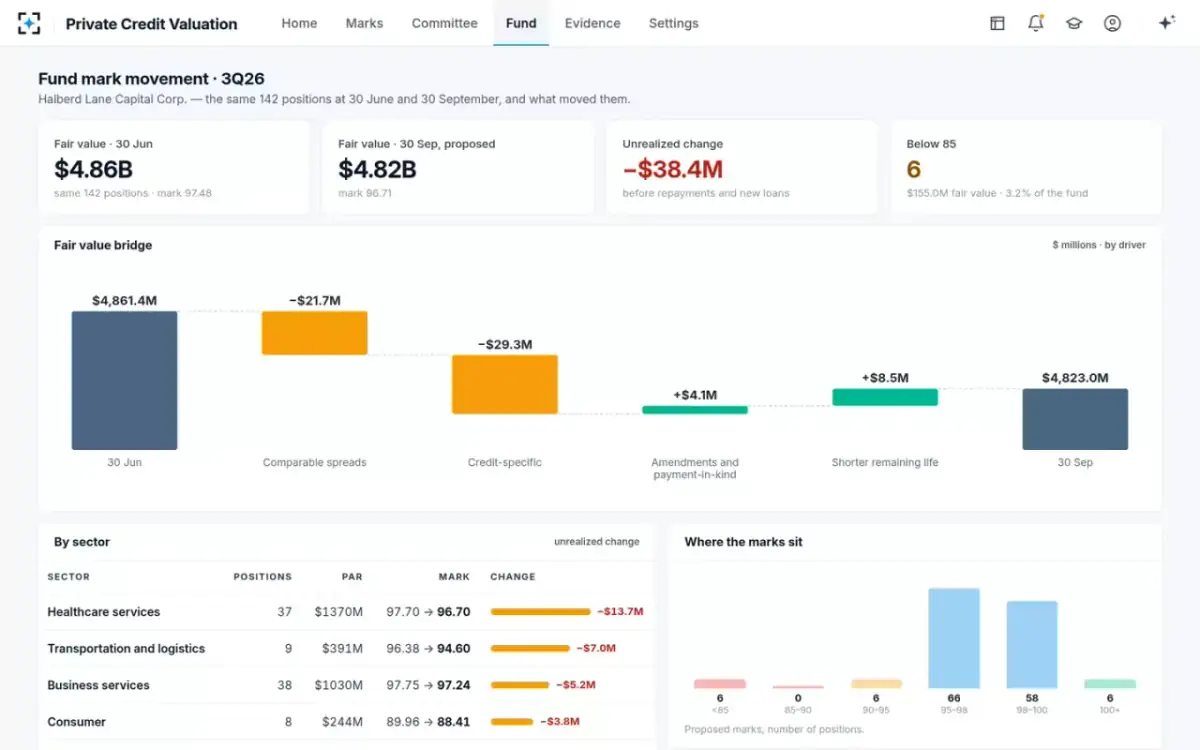Select the Fair value 30 Jun card
The height and width of the screenshot is (750, 1200).
(174, 167)
